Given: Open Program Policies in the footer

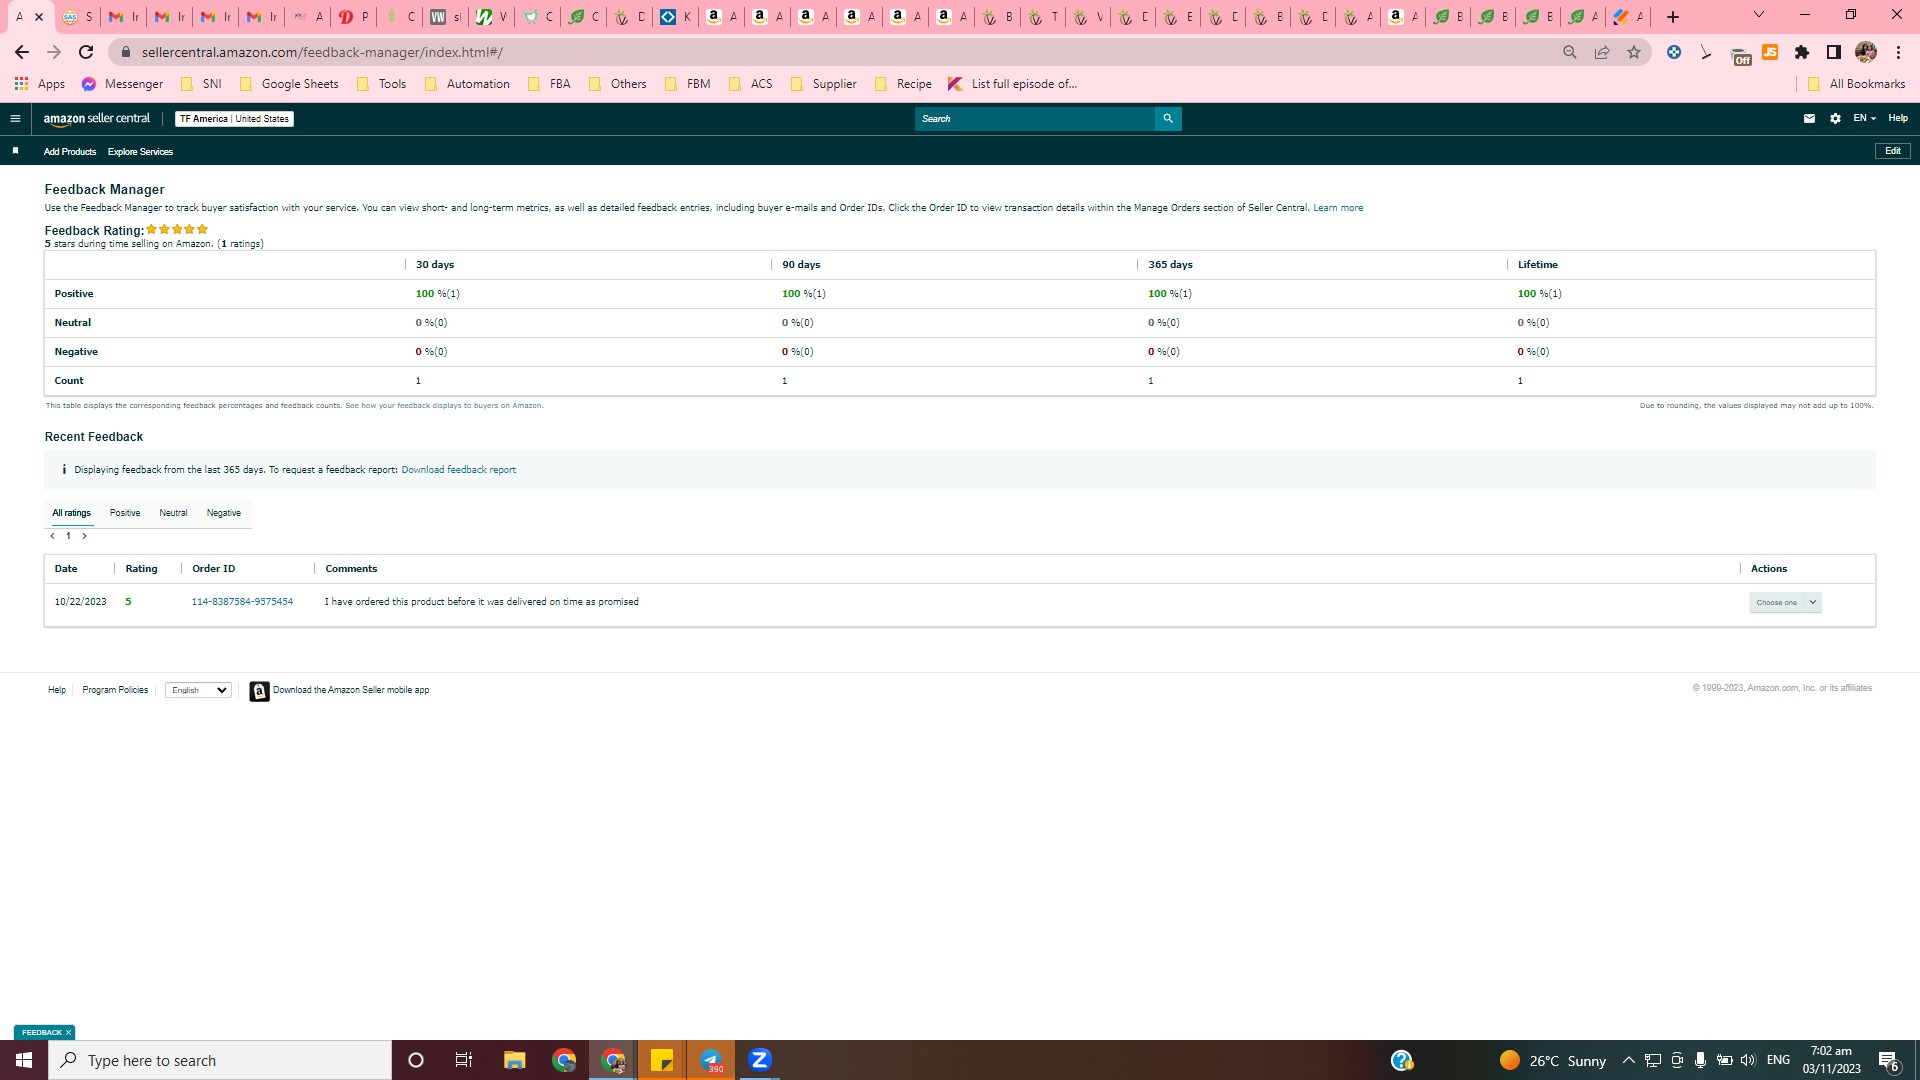Looking at the screenshot, I should point(115,690).
